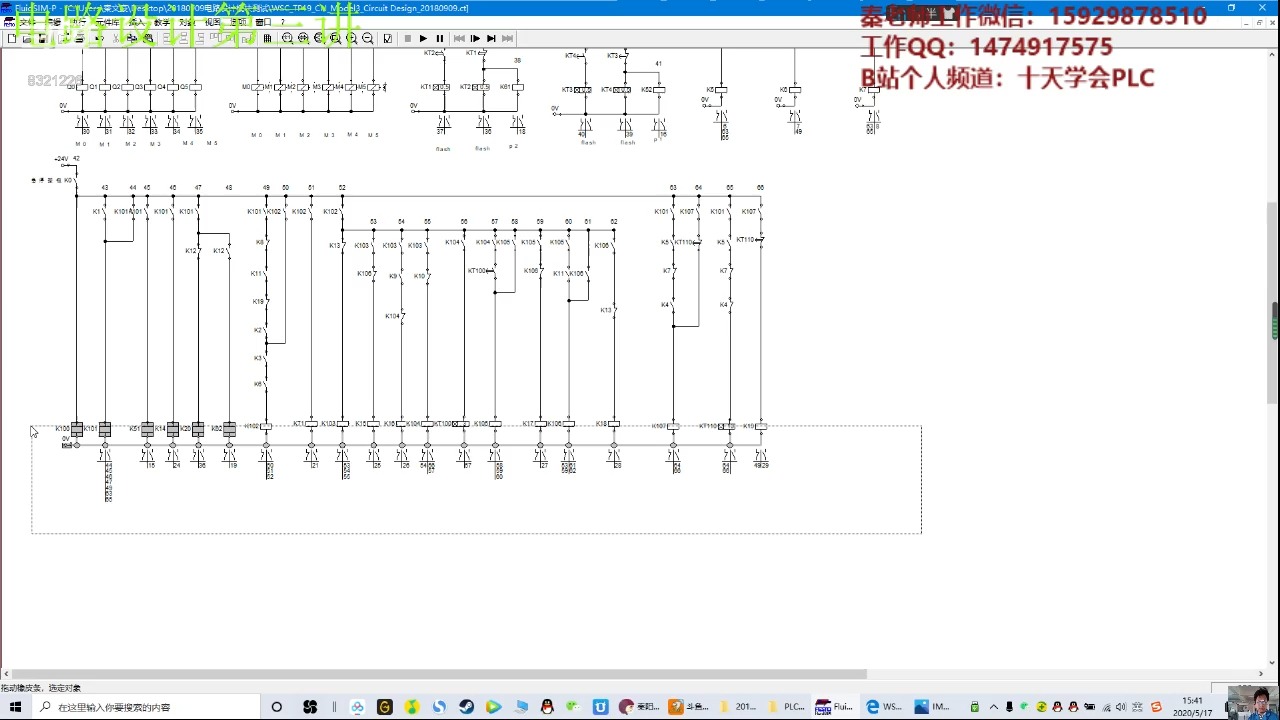Screen dimensions: 1280x720
Task: Click the vertical scrollbar down arrow
Action: pyautogui.click(x=1273, y=661)
